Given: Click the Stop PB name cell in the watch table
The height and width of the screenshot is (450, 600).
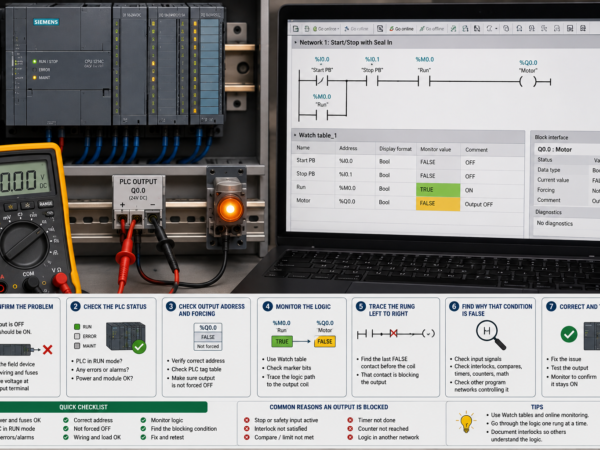Looking at the screenshot, I should tap(306, 174).
